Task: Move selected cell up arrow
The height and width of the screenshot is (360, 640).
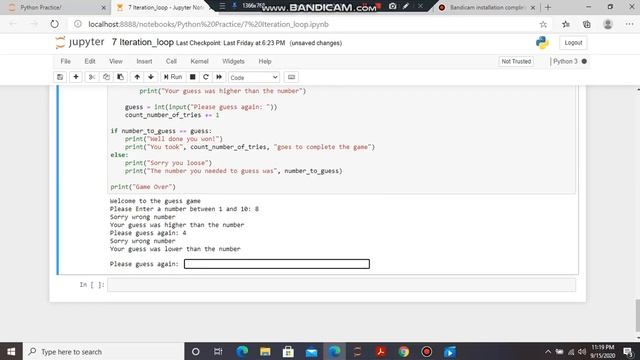Action: (x=137, y=77)
